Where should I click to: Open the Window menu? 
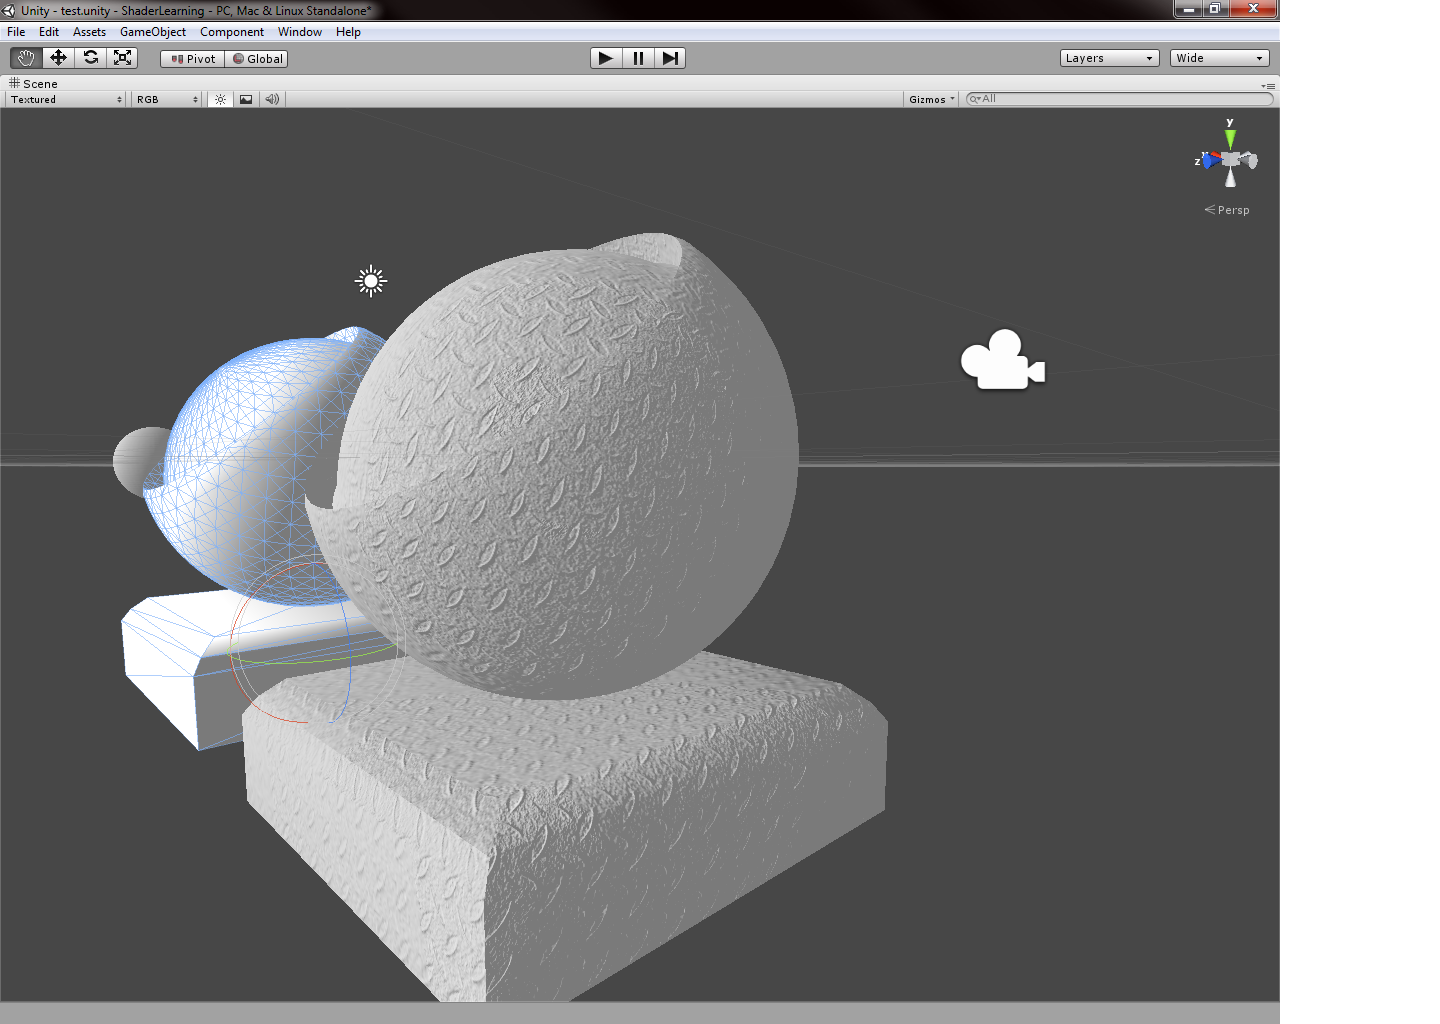tap(300, 32)
